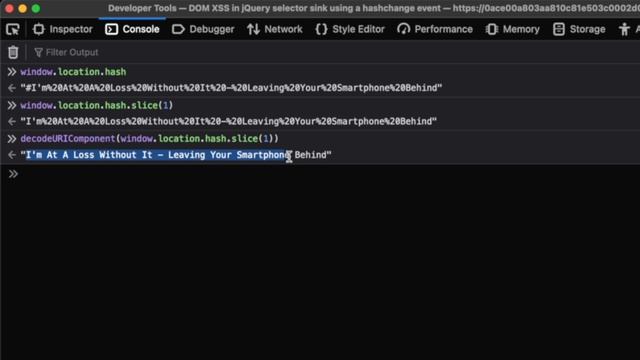640x360 pixels.
Task: Focus the empty console input prompt
Action: click(x=327, y=174)
